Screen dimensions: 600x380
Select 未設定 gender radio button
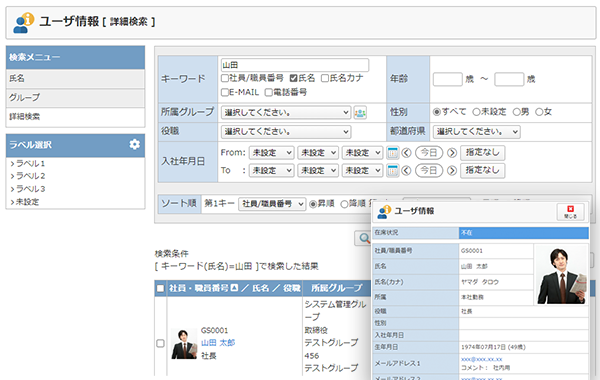click(x=476, y=112)
